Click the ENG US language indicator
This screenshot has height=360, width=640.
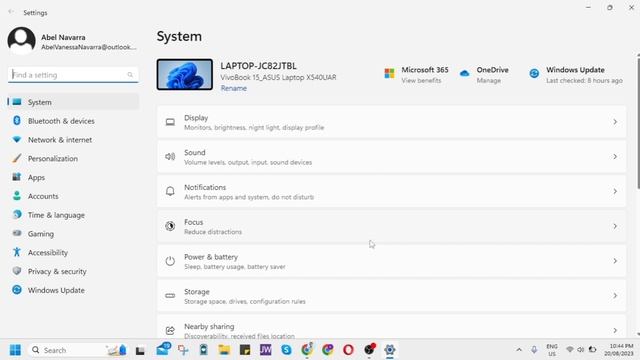click(552, 350)
